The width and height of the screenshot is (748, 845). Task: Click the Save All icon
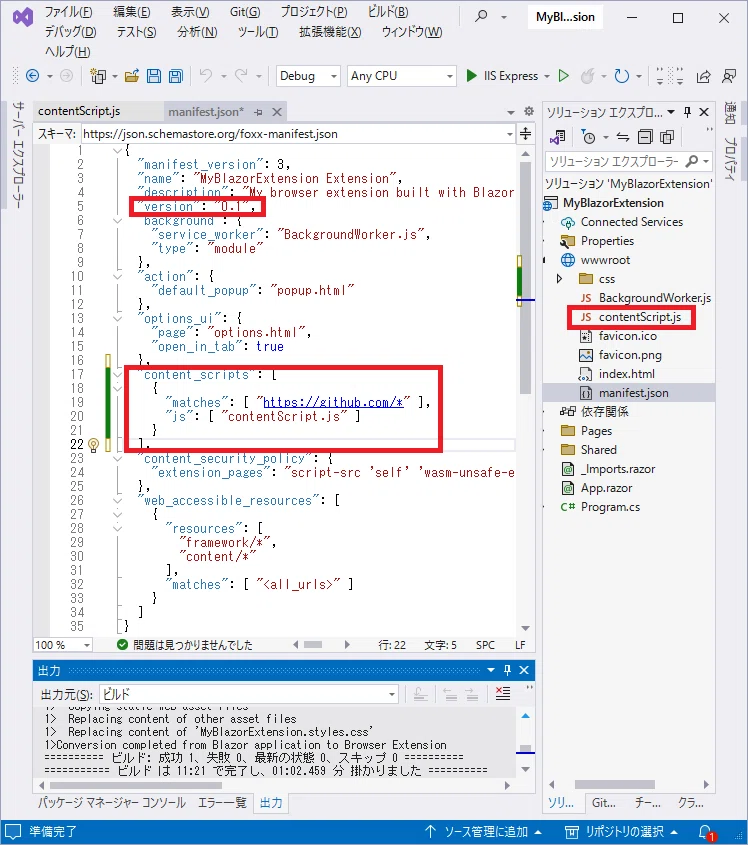pyautogui.click(x=176, y=76)
